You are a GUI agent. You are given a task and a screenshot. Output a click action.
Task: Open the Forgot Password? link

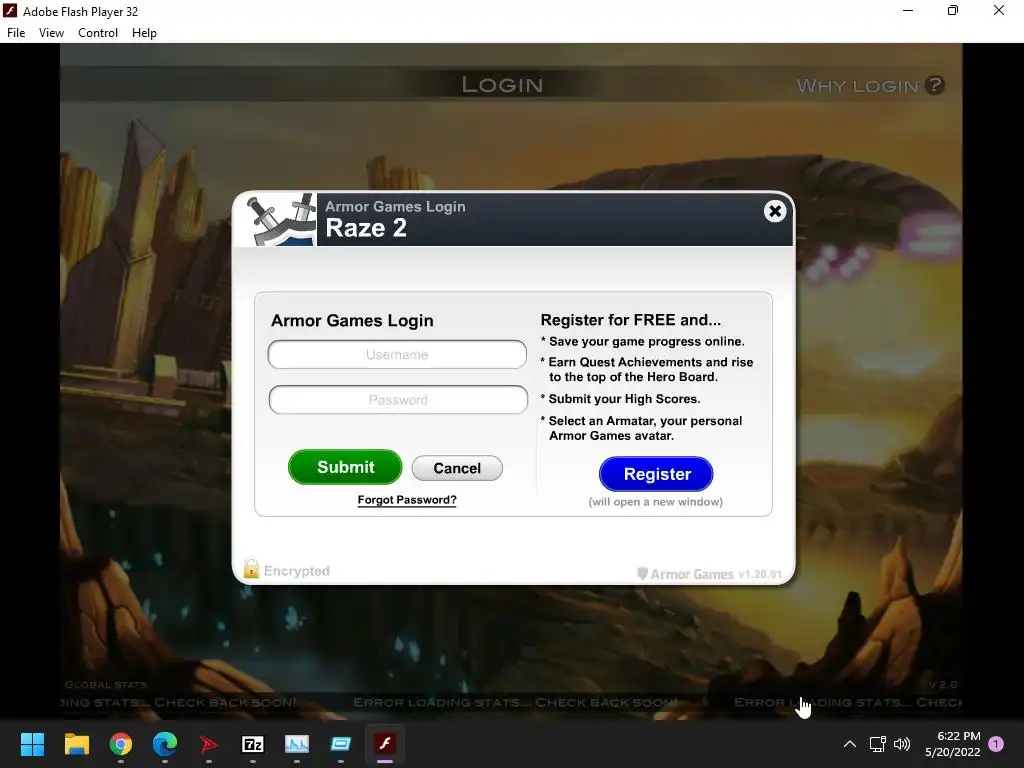pos(407,500)
